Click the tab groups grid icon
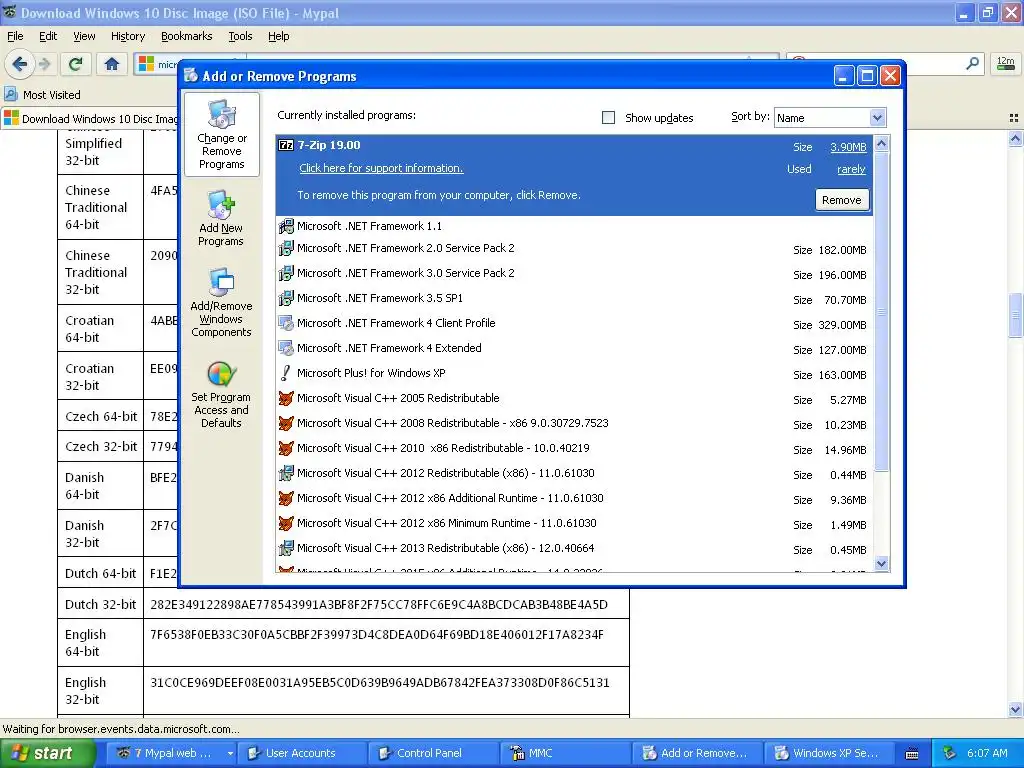Screen dimensions: 1024x768 point(1014,118)
